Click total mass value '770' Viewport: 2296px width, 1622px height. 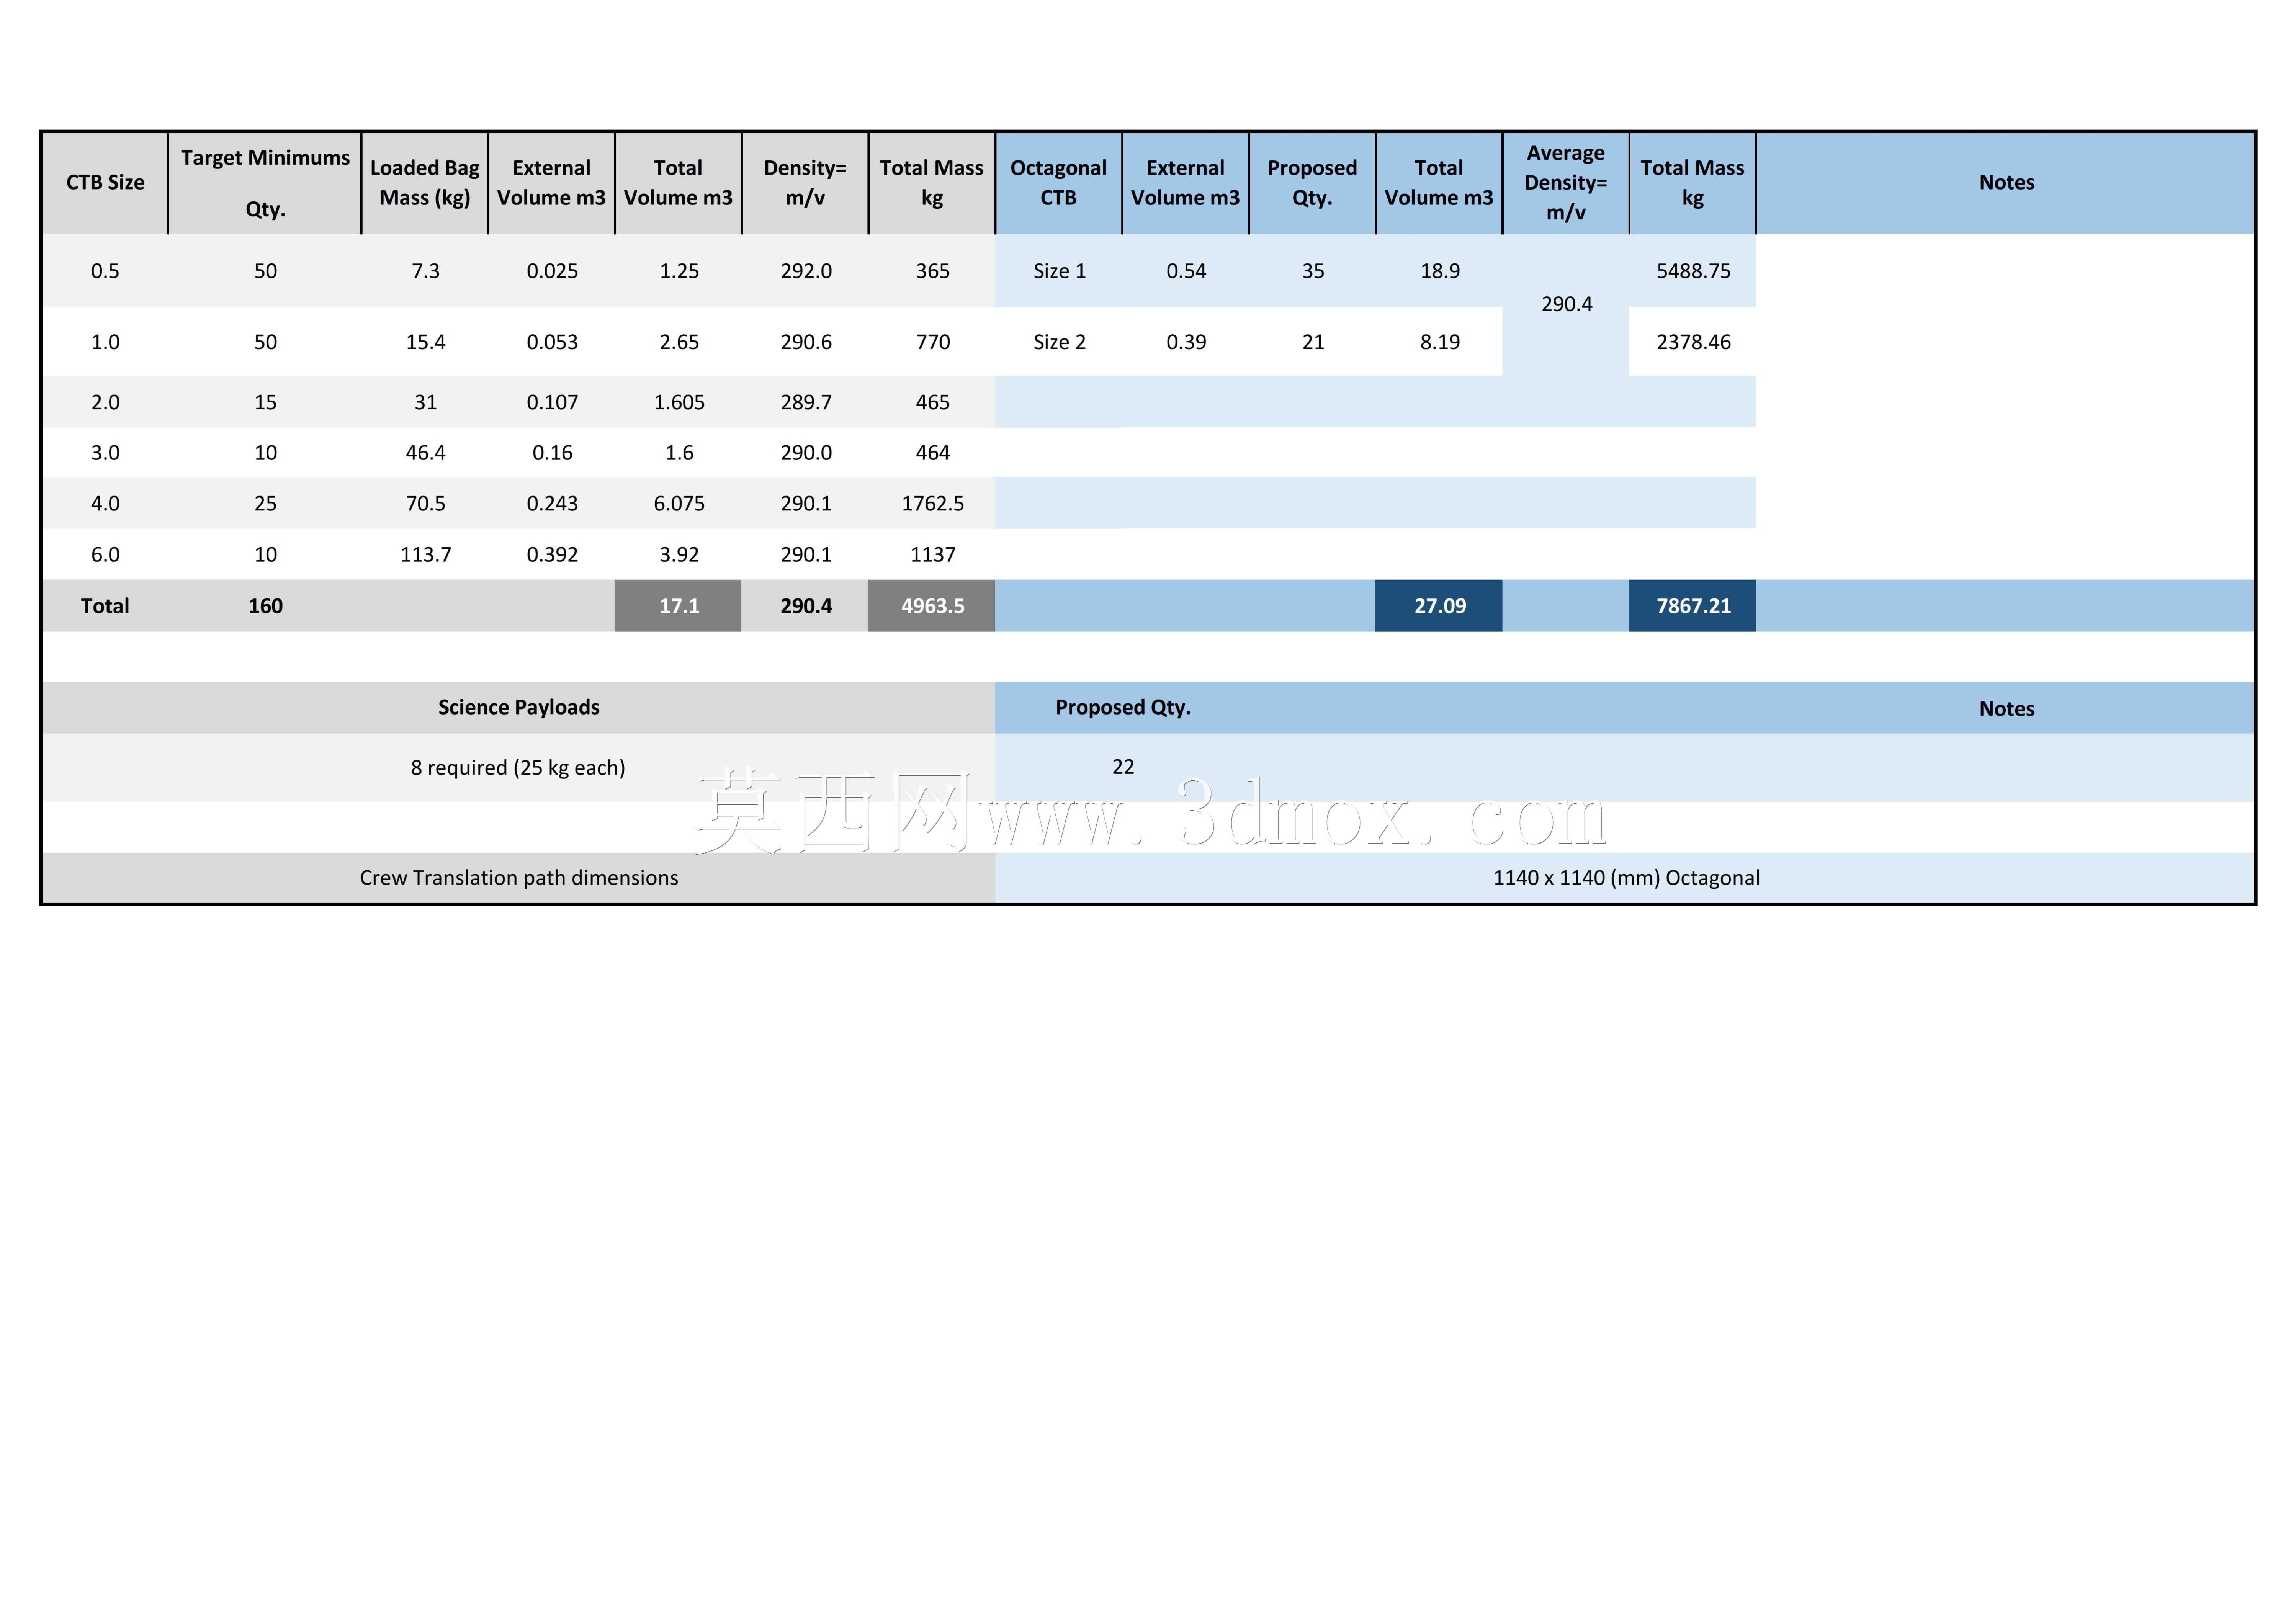click(932, 342)
